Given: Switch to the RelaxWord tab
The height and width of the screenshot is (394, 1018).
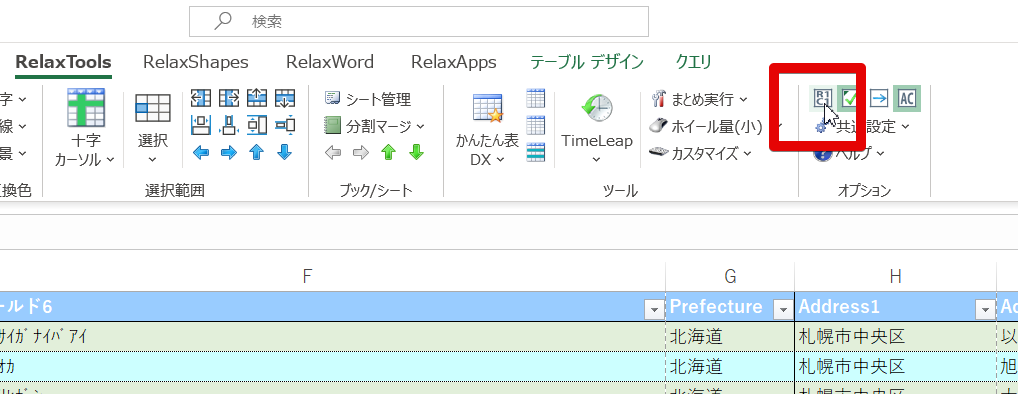Looking at the screenshot, I should pyautogui.click(x=330, y=62).
